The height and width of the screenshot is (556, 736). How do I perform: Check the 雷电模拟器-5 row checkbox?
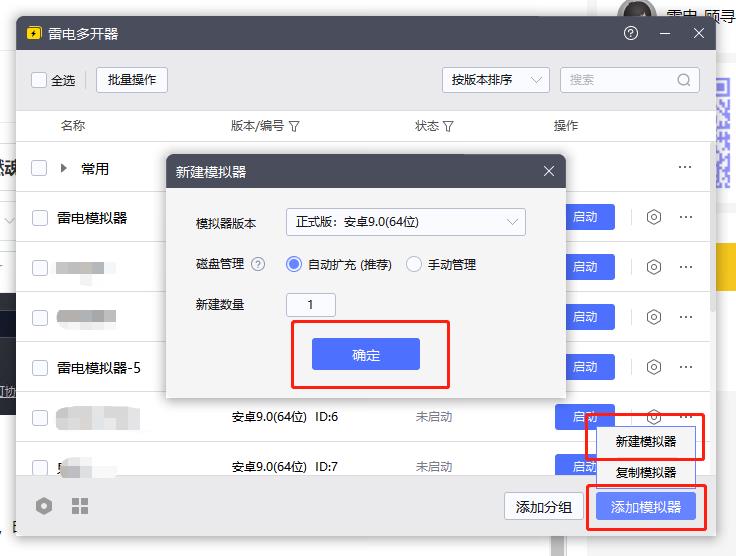pyautogui.click(x=40, y=367)
